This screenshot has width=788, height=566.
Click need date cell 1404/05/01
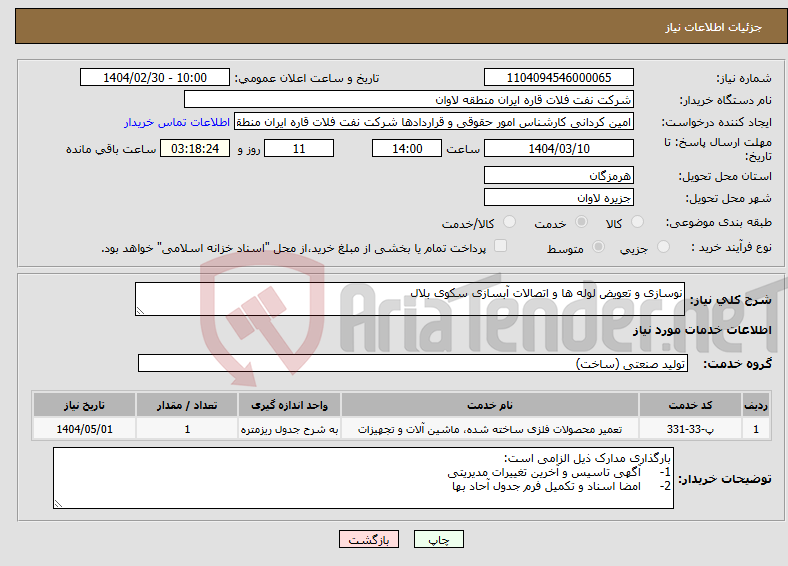click(x=84, y=429)
